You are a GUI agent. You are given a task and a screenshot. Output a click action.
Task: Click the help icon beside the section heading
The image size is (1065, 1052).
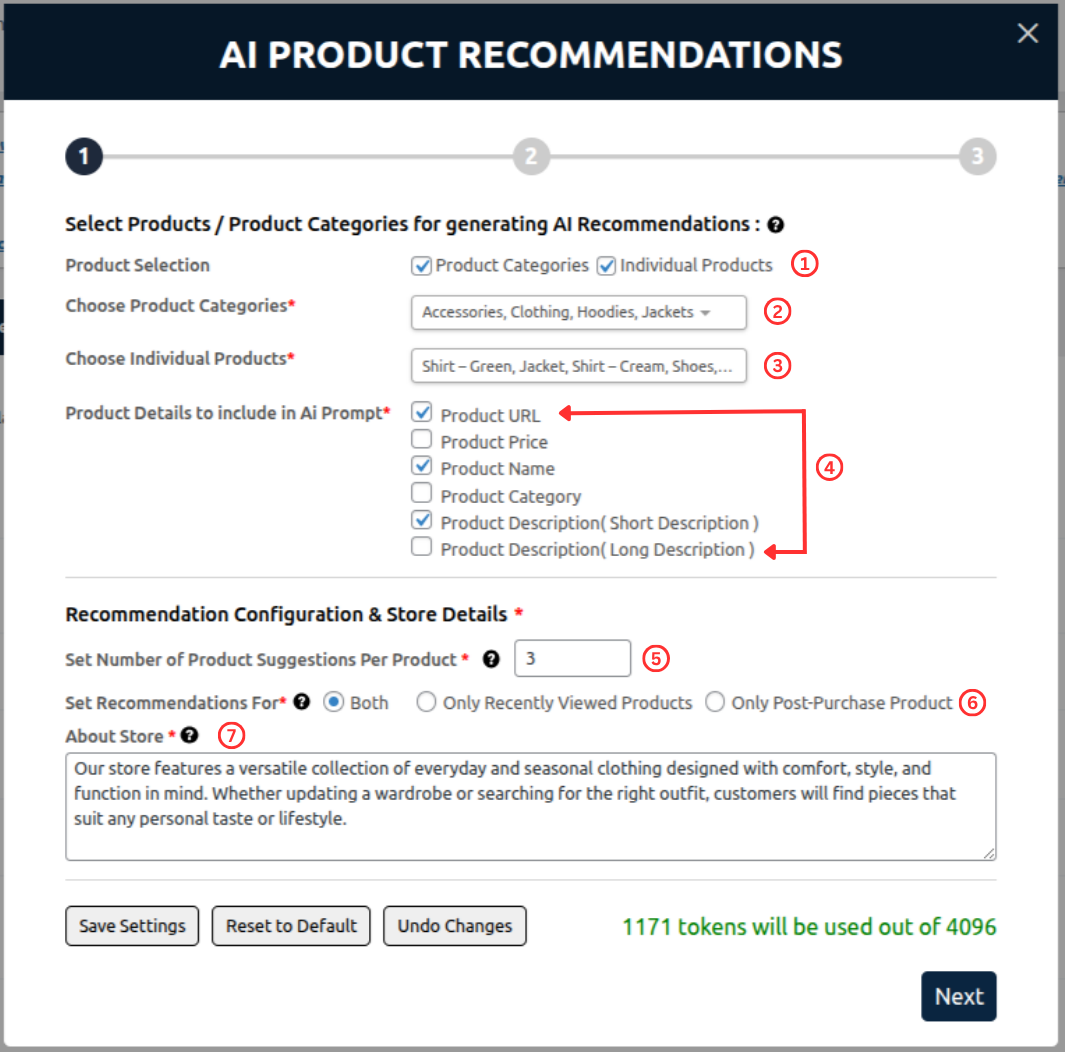[x=775, y=225]
